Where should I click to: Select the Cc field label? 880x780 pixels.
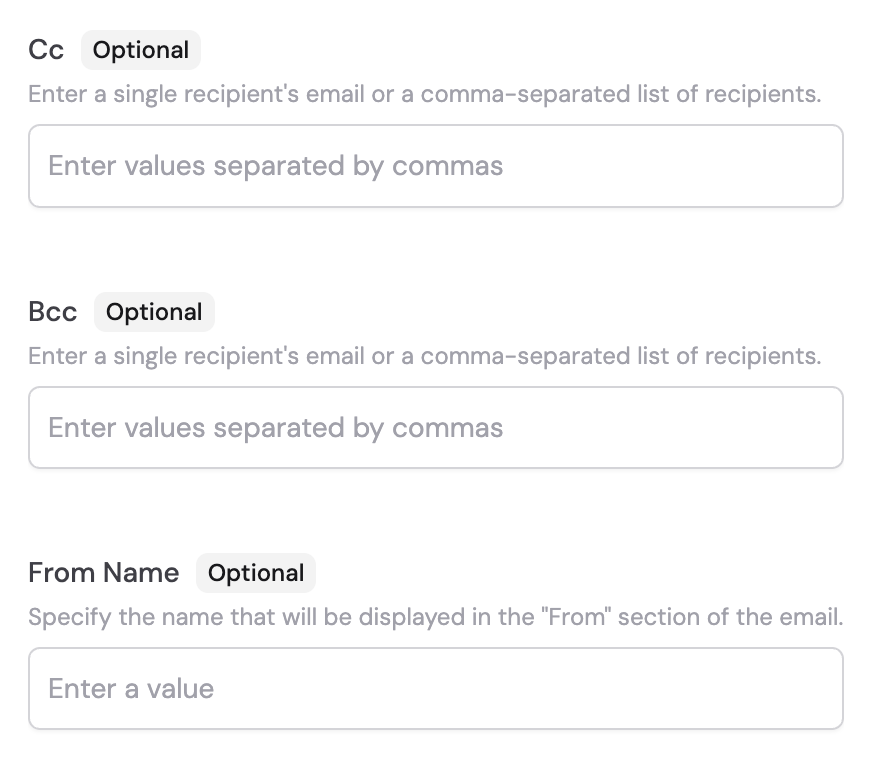click(x=46, y=49)
